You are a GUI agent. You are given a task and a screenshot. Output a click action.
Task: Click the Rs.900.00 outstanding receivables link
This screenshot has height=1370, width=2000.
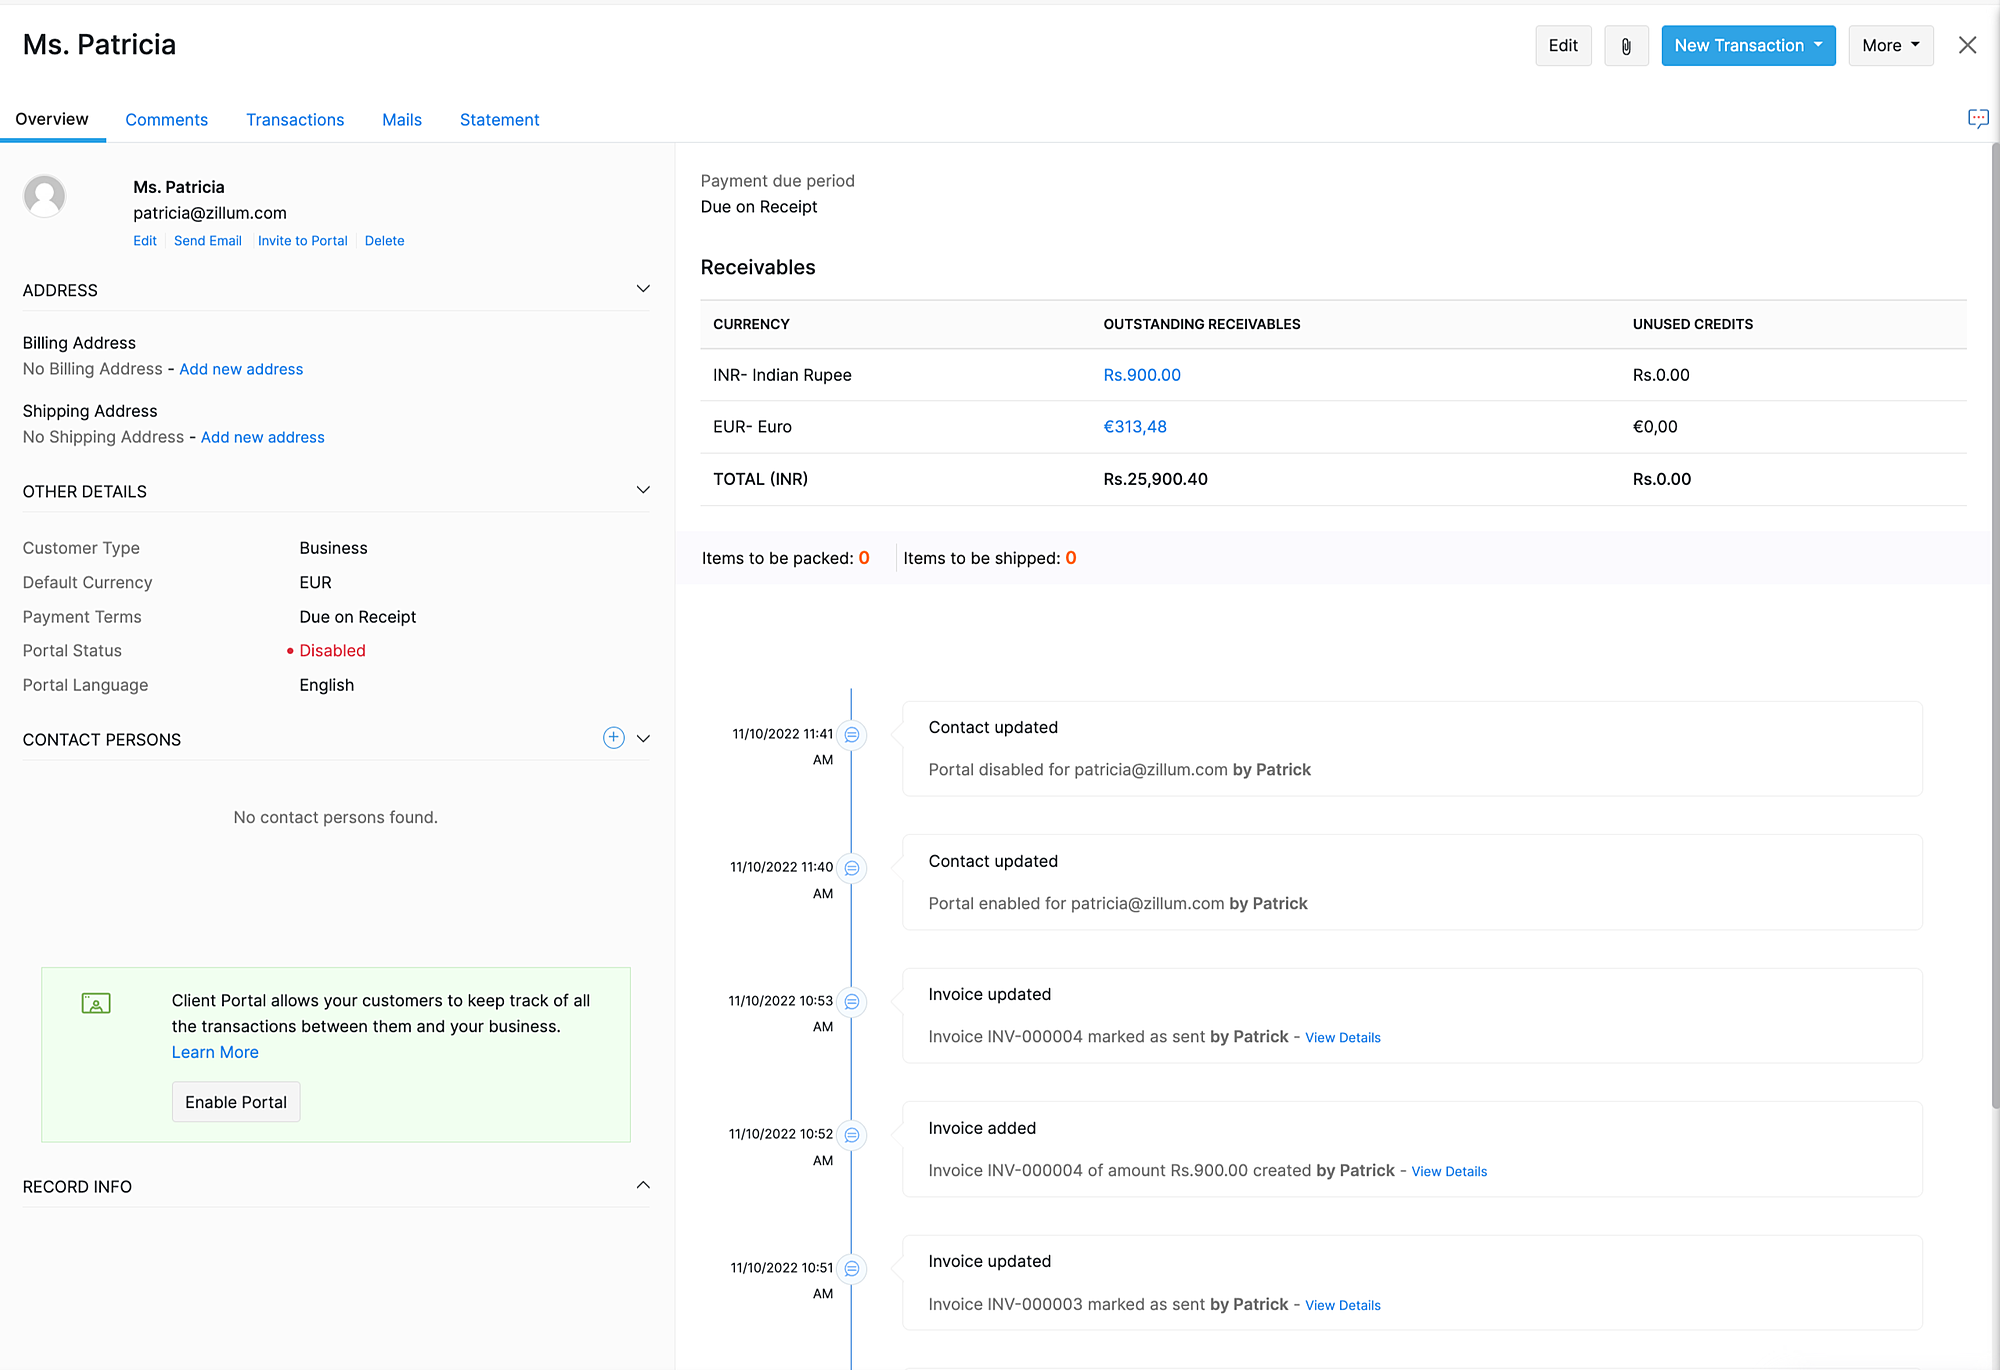[1143, 374]
